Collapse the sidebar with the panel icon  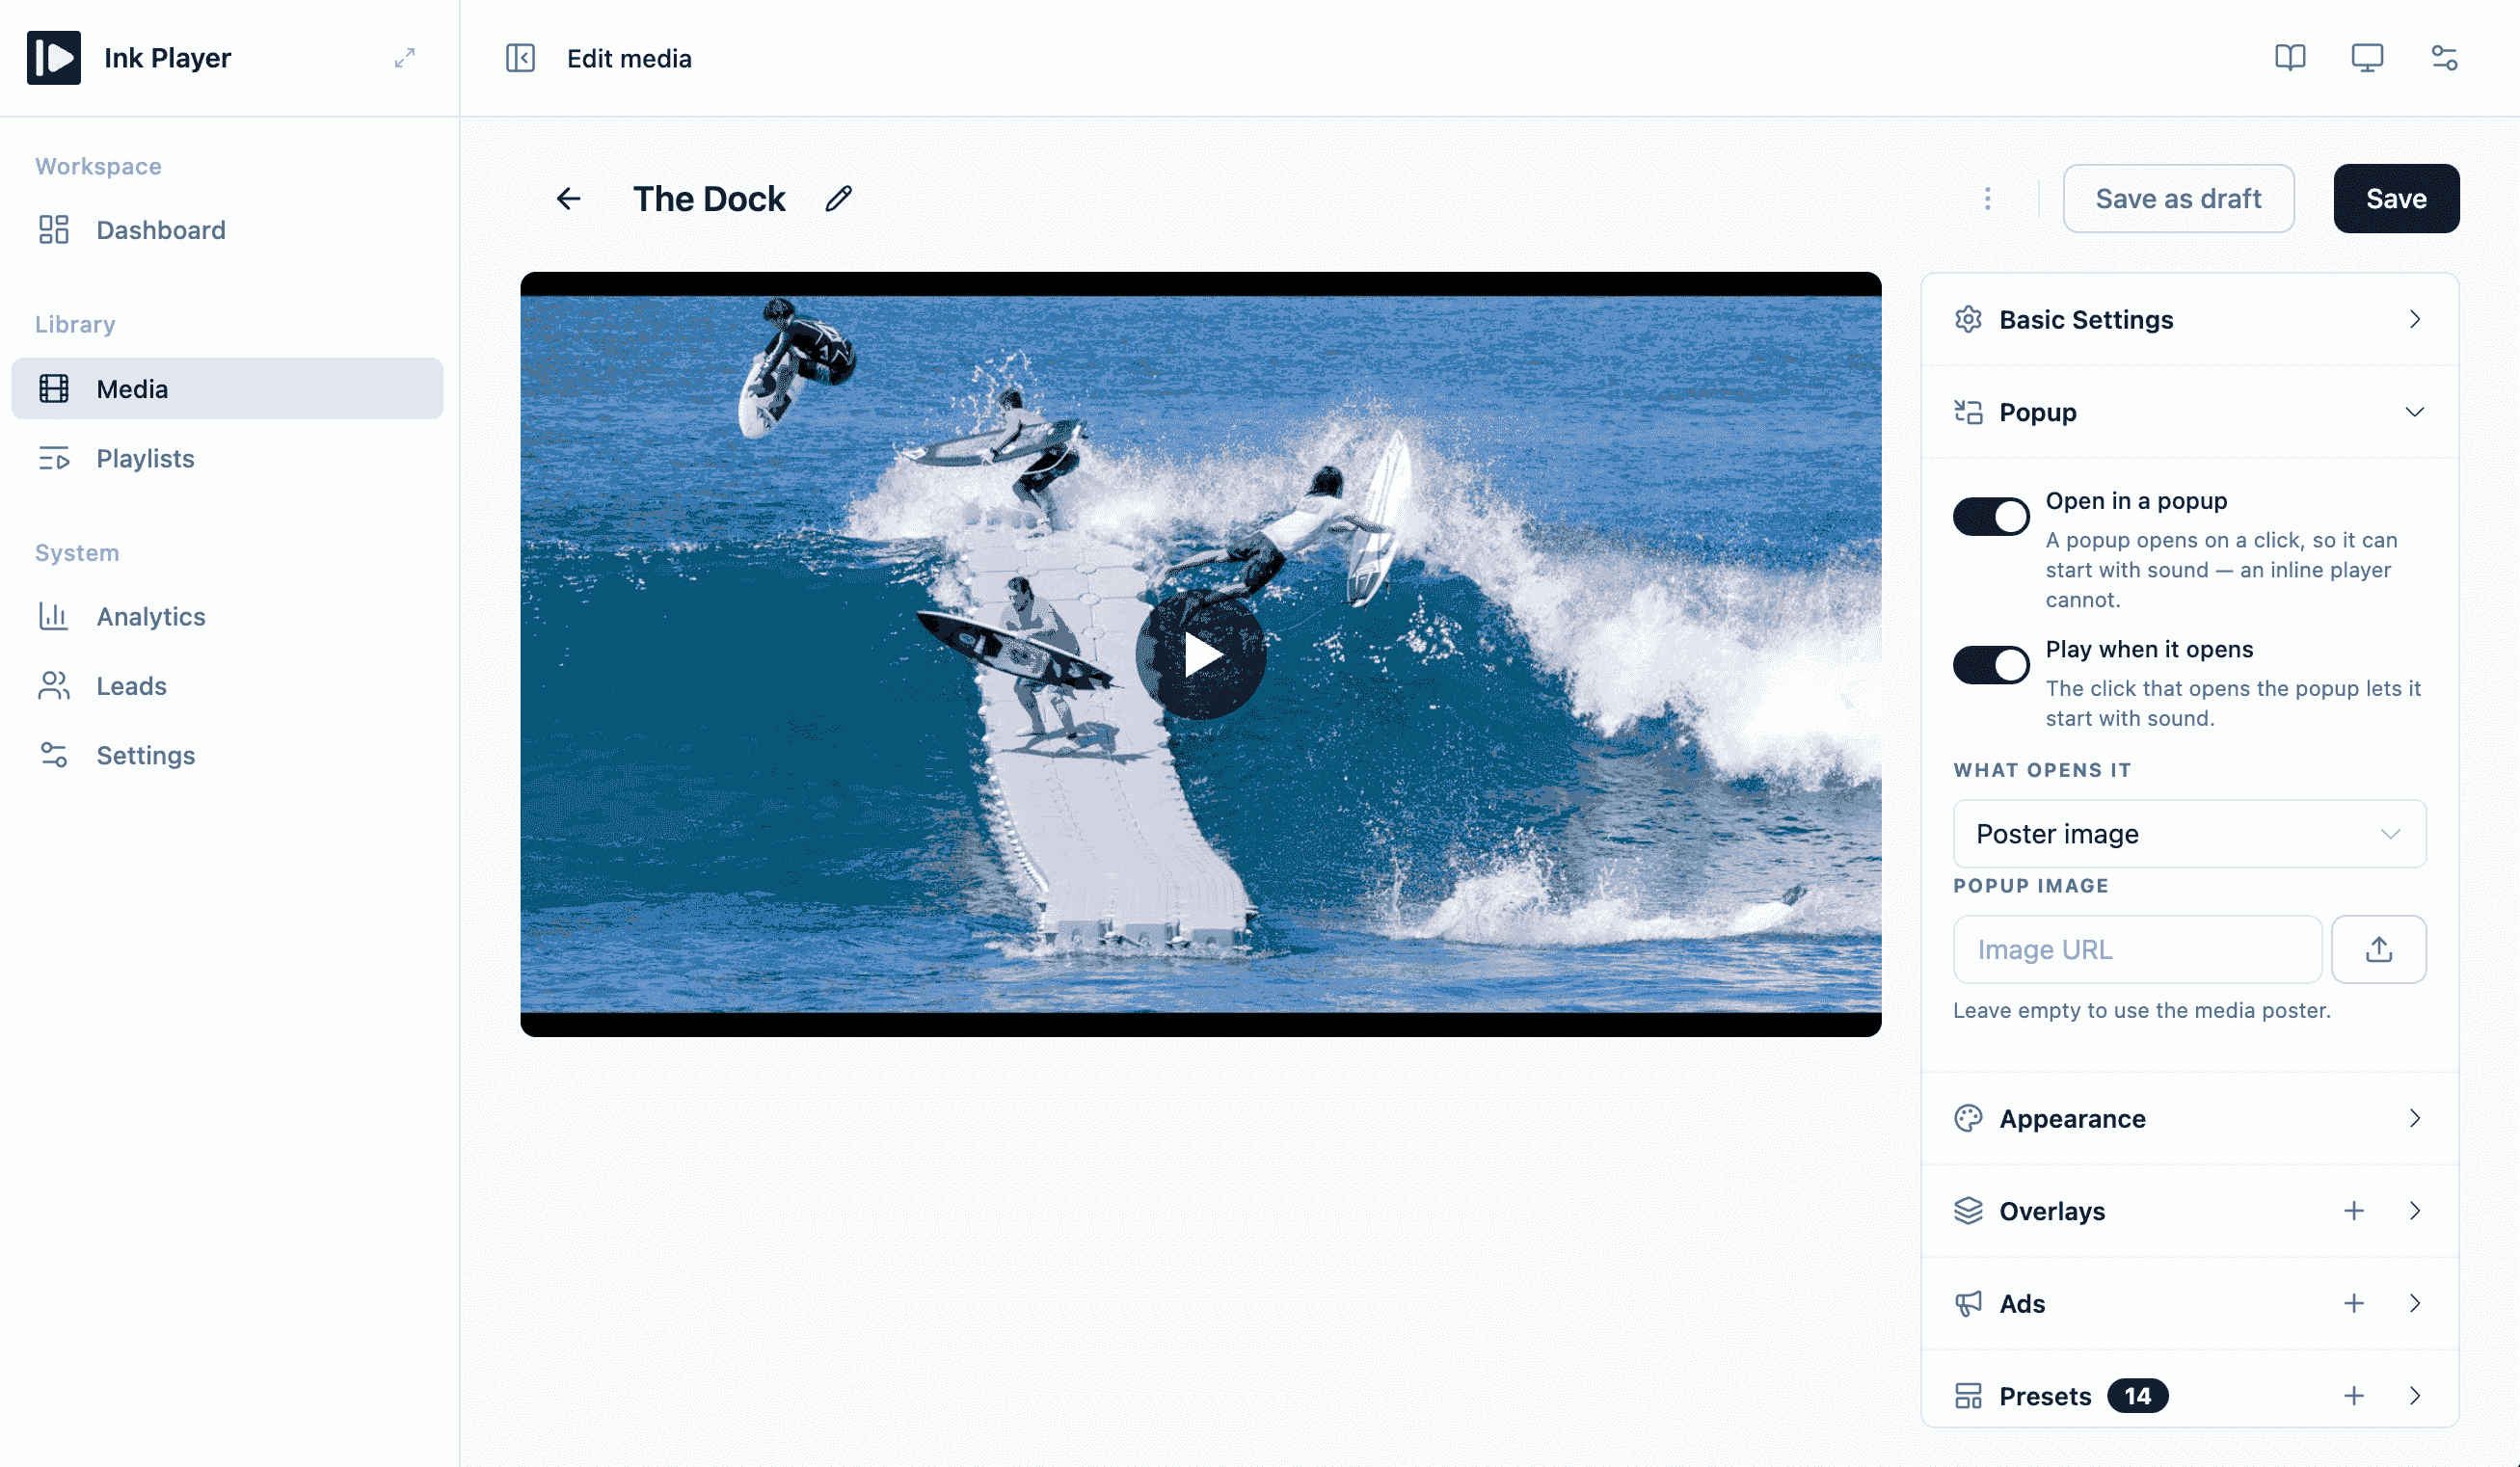pos(520,58)
